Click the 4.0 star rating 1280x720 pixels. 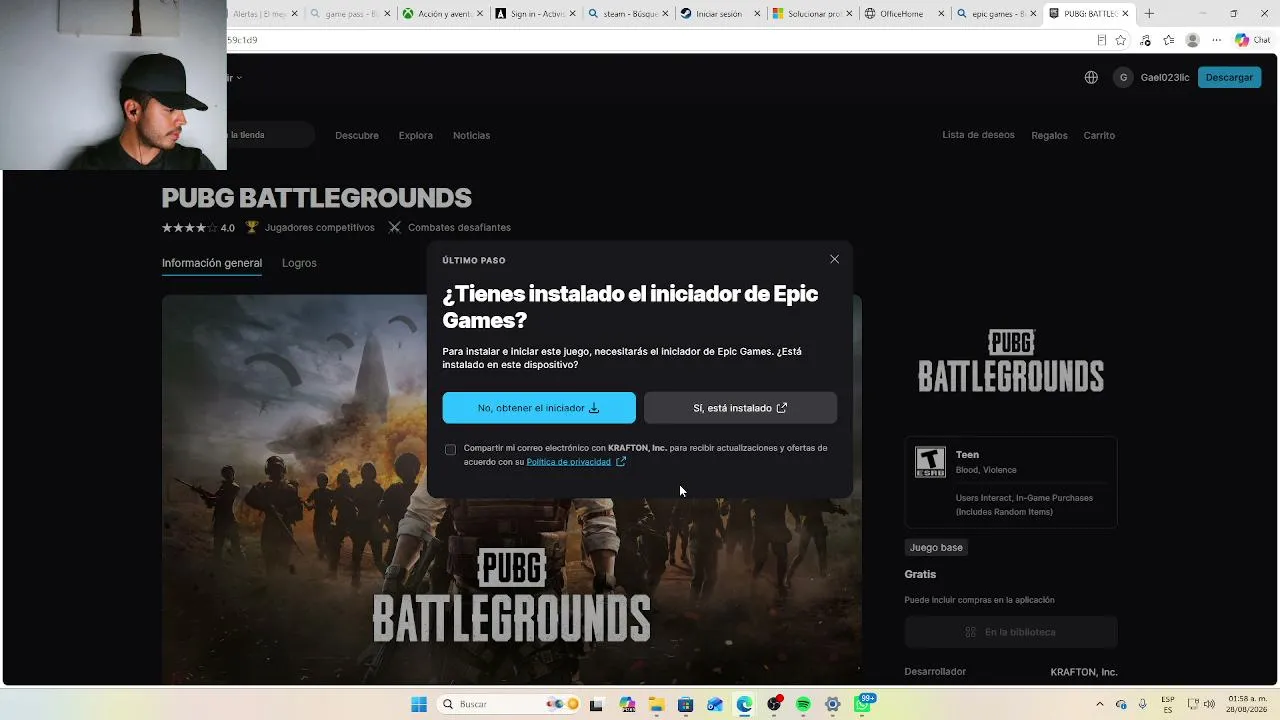tap(198, 228)
